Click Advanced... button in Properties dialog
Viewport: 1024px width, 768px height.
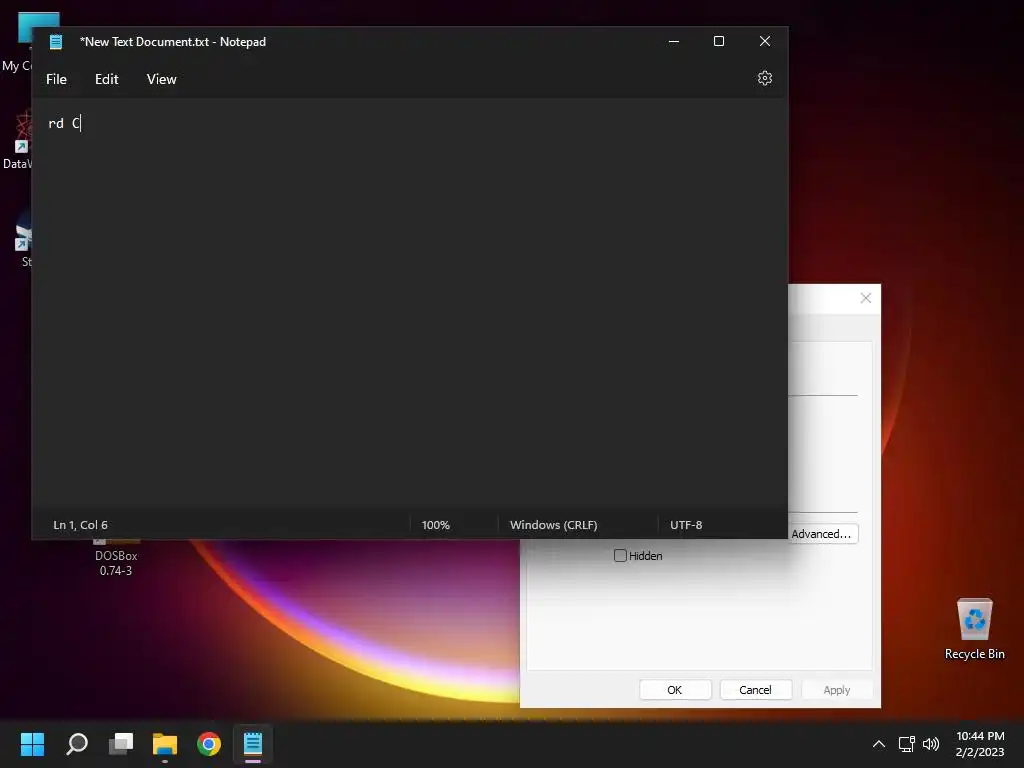click(822, 534)
